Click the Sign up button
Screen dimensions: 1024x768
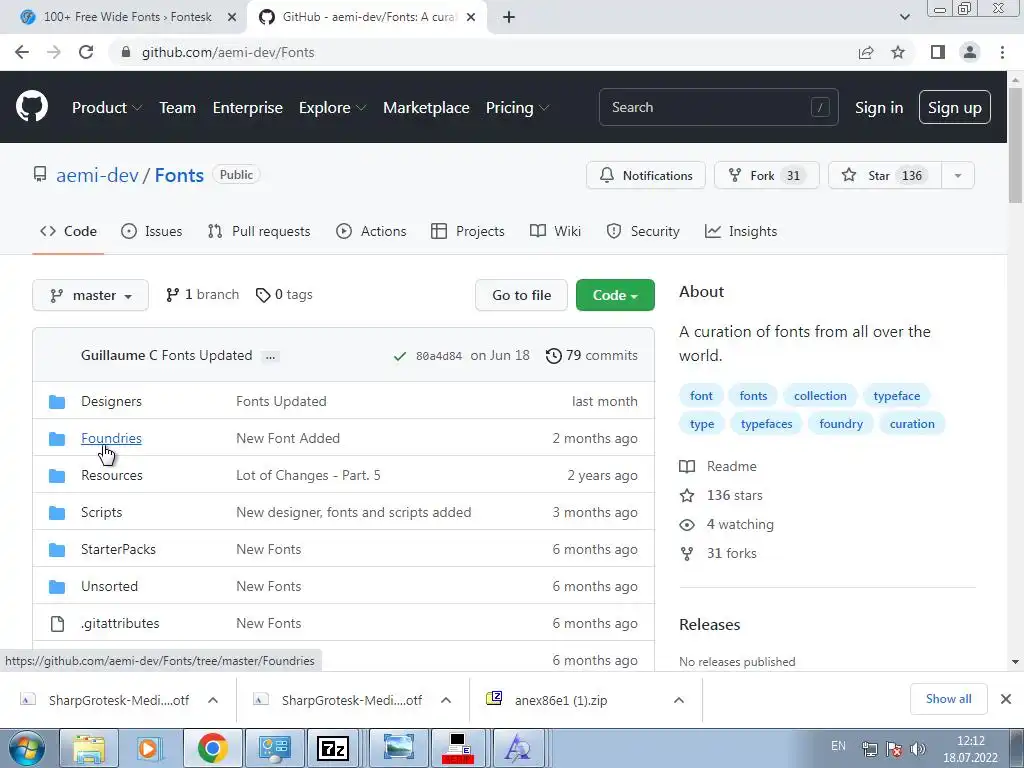[x=954, y=108]
